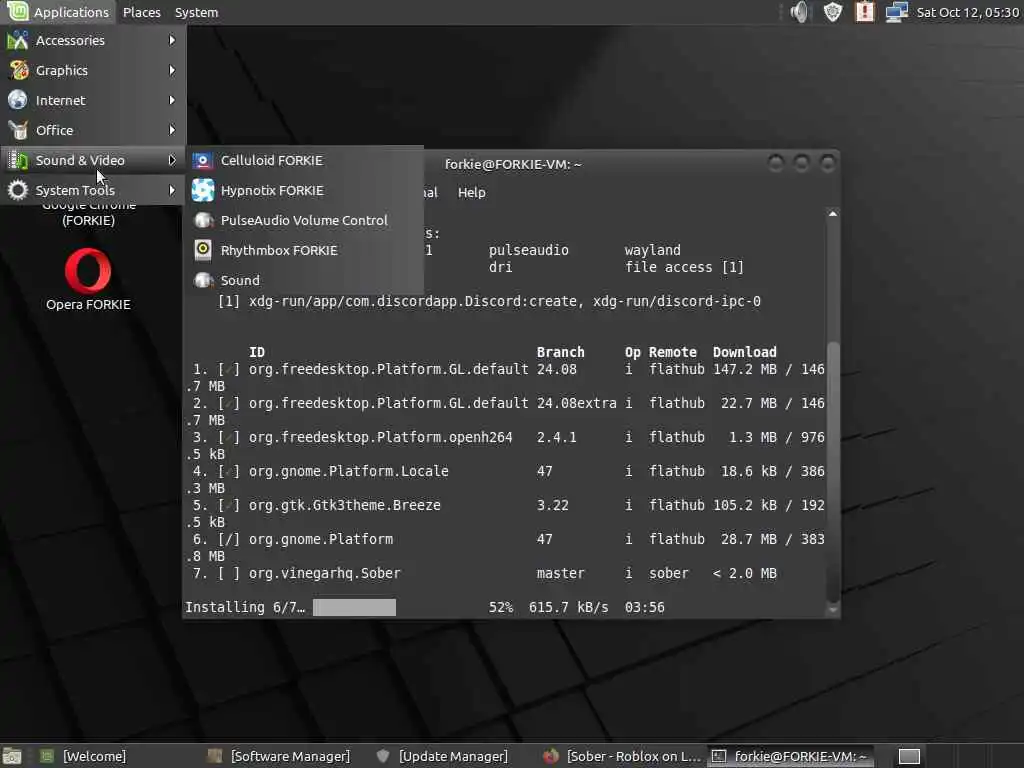Click the System Tools gear icon
The image size is (1024, 768).
tap(18, 190)
